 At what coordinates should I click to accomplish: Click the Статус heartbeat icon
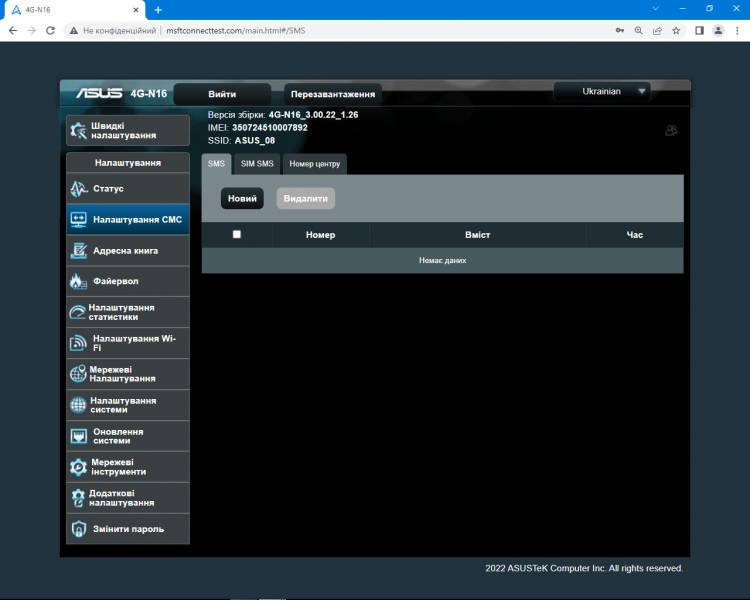[x=79, y=189]
